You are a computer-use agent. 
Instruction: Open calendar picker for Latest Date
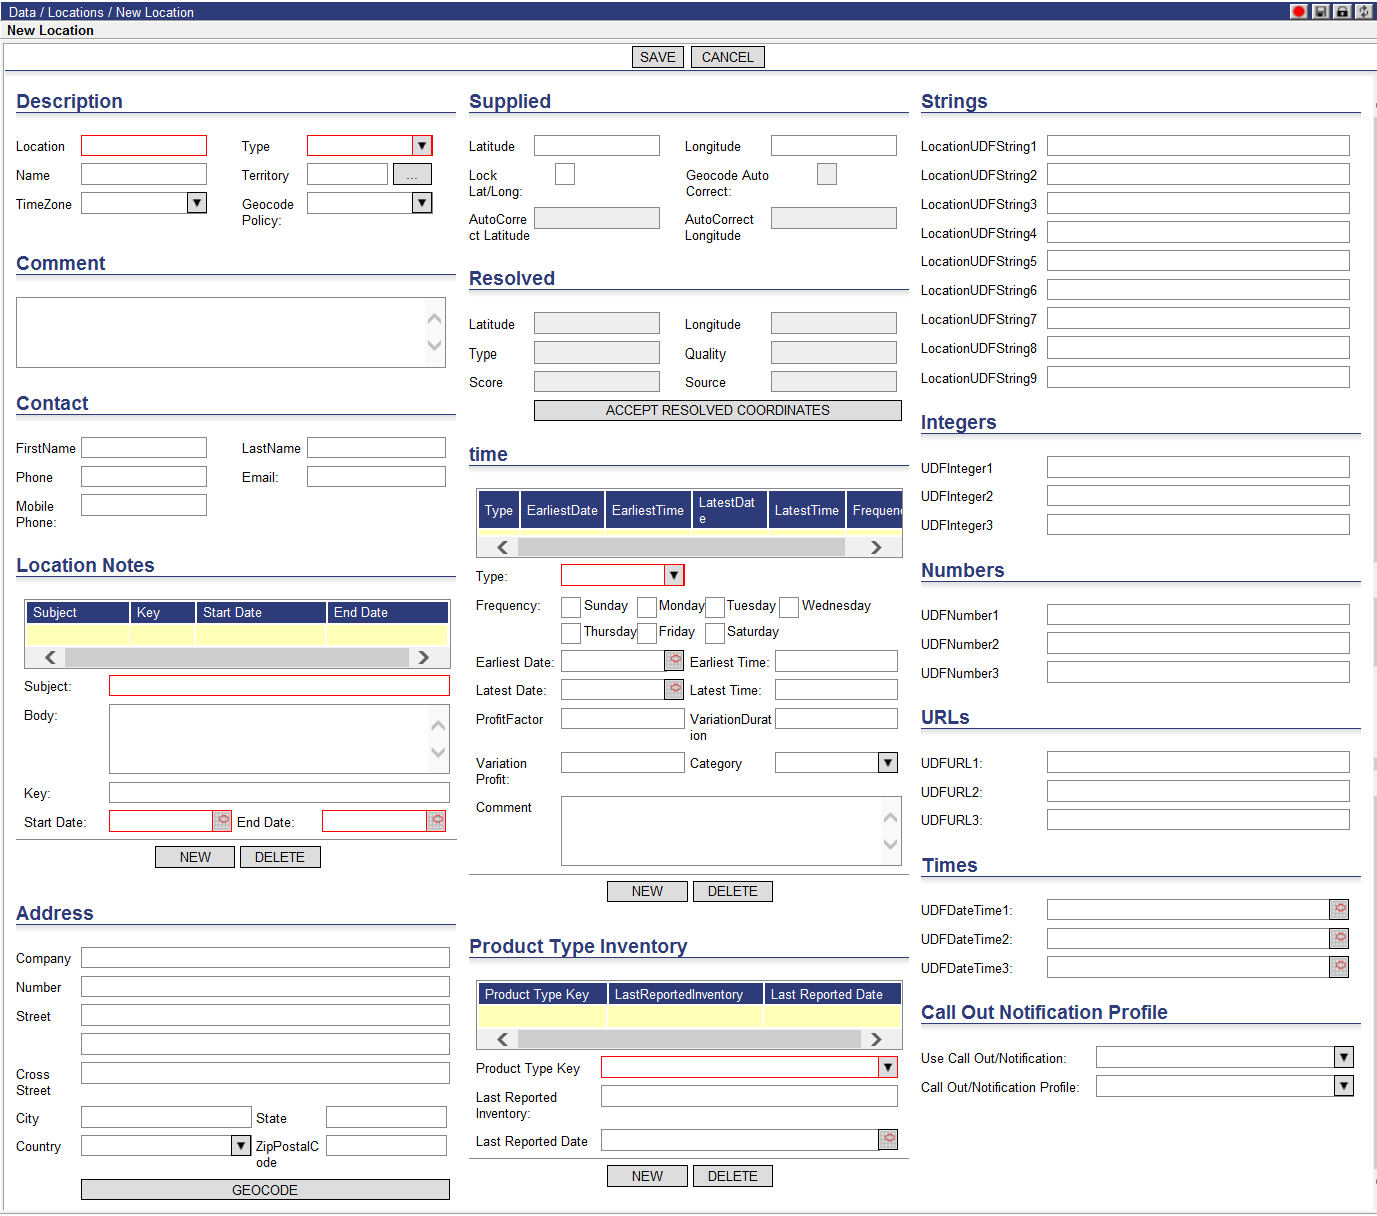[675, 689]
